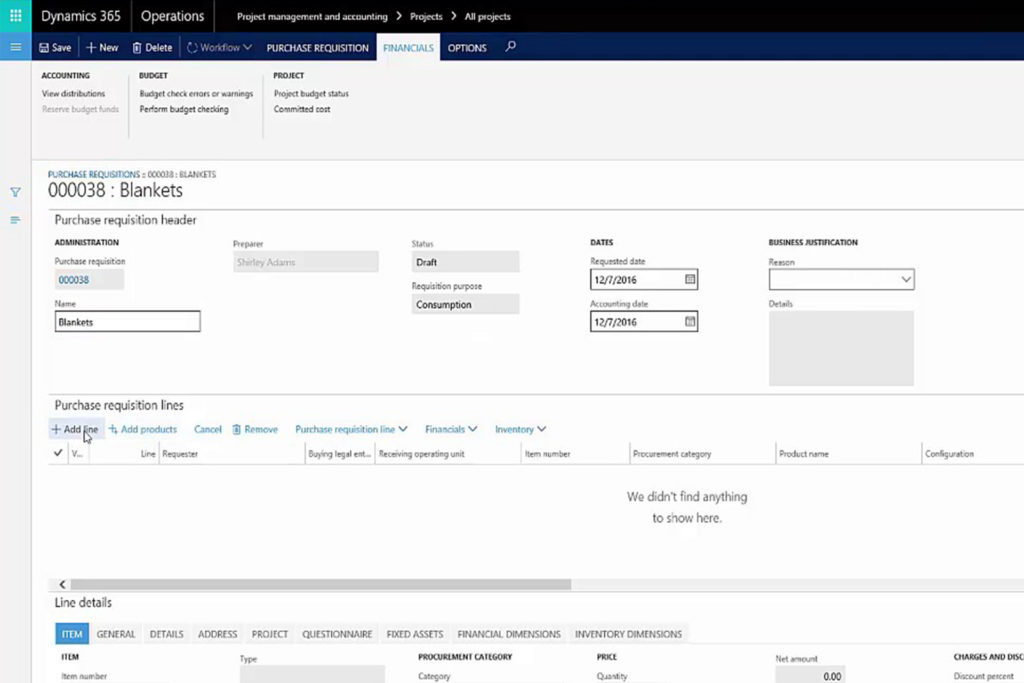
Task: Click the search magnifier icon in action bar
Action: coord(510,46)
